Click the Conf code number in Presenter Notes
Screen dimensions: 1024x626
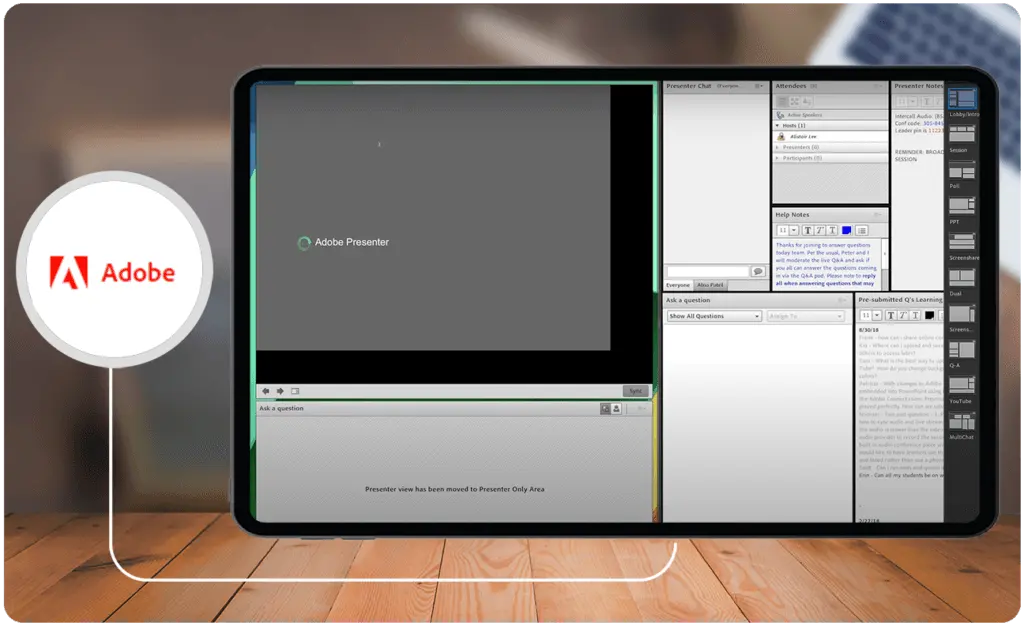(933, 123)
